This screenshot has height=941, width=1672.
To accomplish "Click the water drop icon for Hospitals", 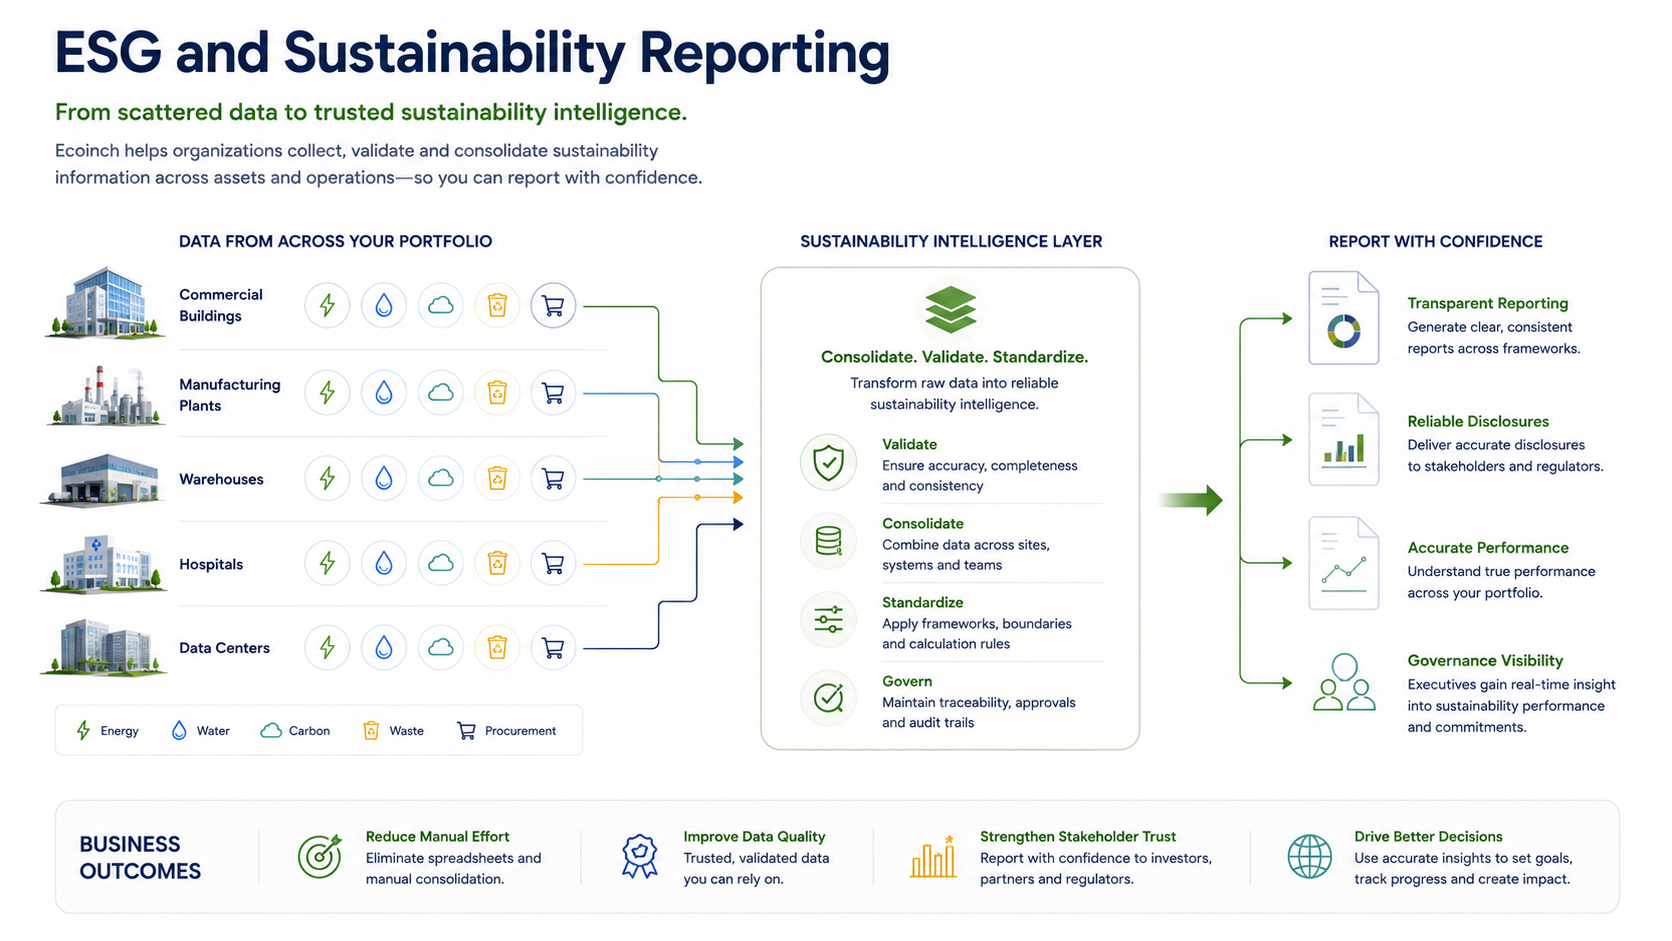I will [384, 564].
